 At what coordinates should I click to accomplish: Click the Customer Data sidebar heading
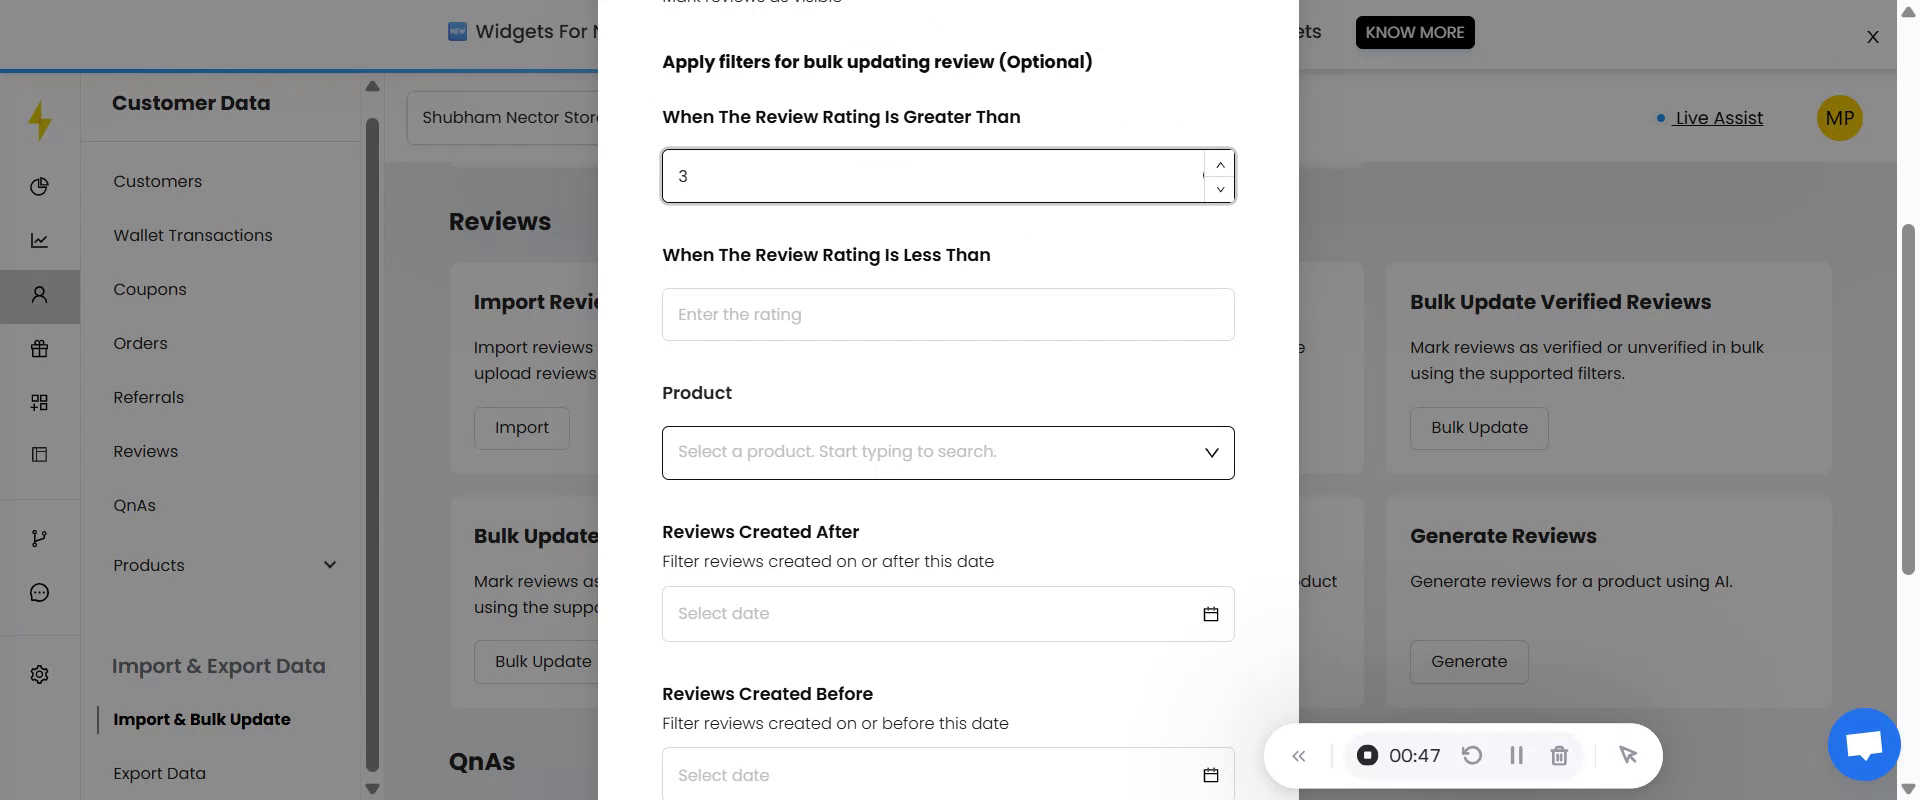191,103
